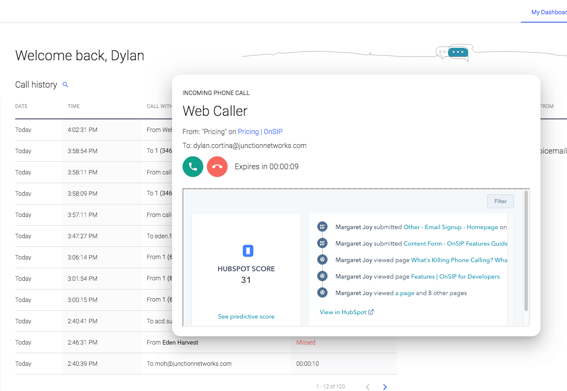Image resolution: width=567 pixels, height=391 pixels.
Task: Click the 1 - 12 of 120 pagination text
Action: pyautogui.click(x=331, y=387)
